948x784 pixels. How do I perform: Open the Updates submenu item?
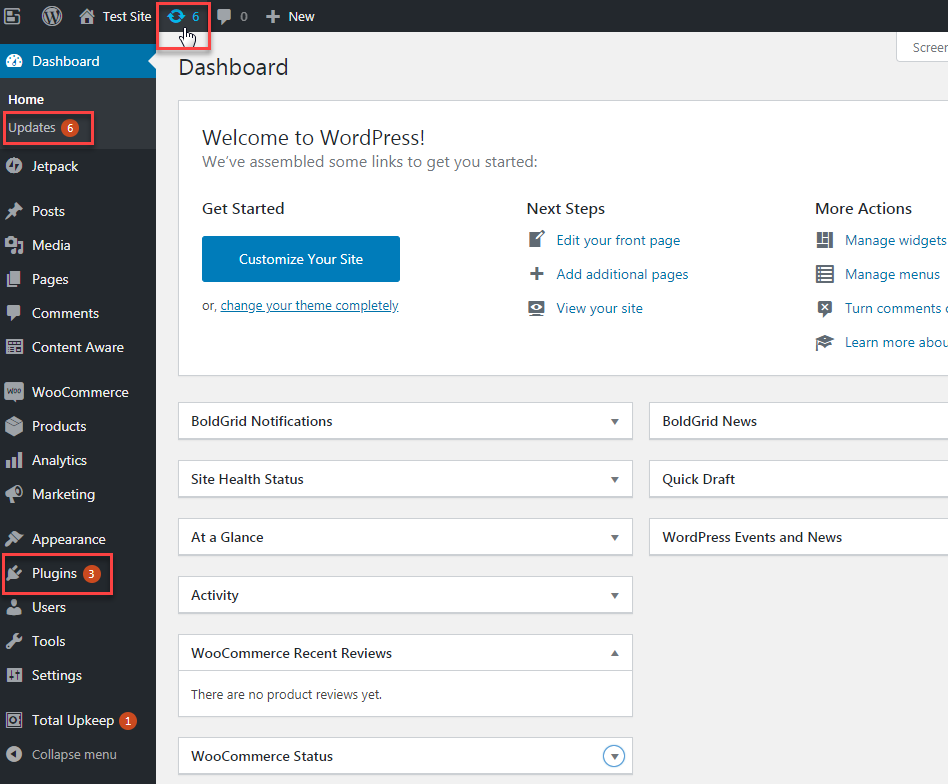[x=32, y=127]
